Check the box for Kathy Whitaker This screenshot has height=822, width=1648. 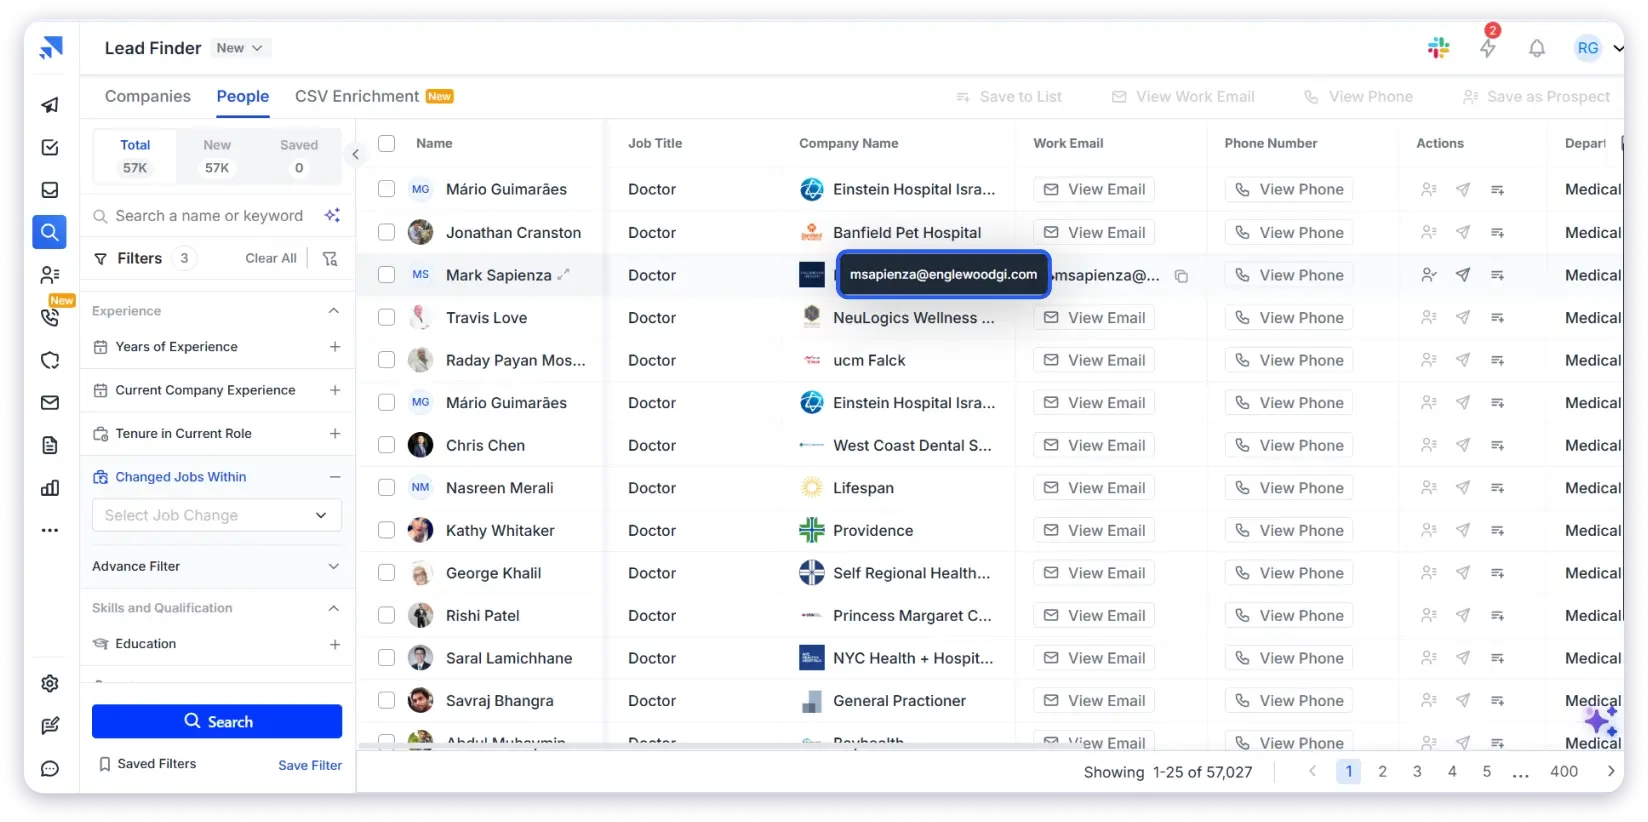[387, 531]
